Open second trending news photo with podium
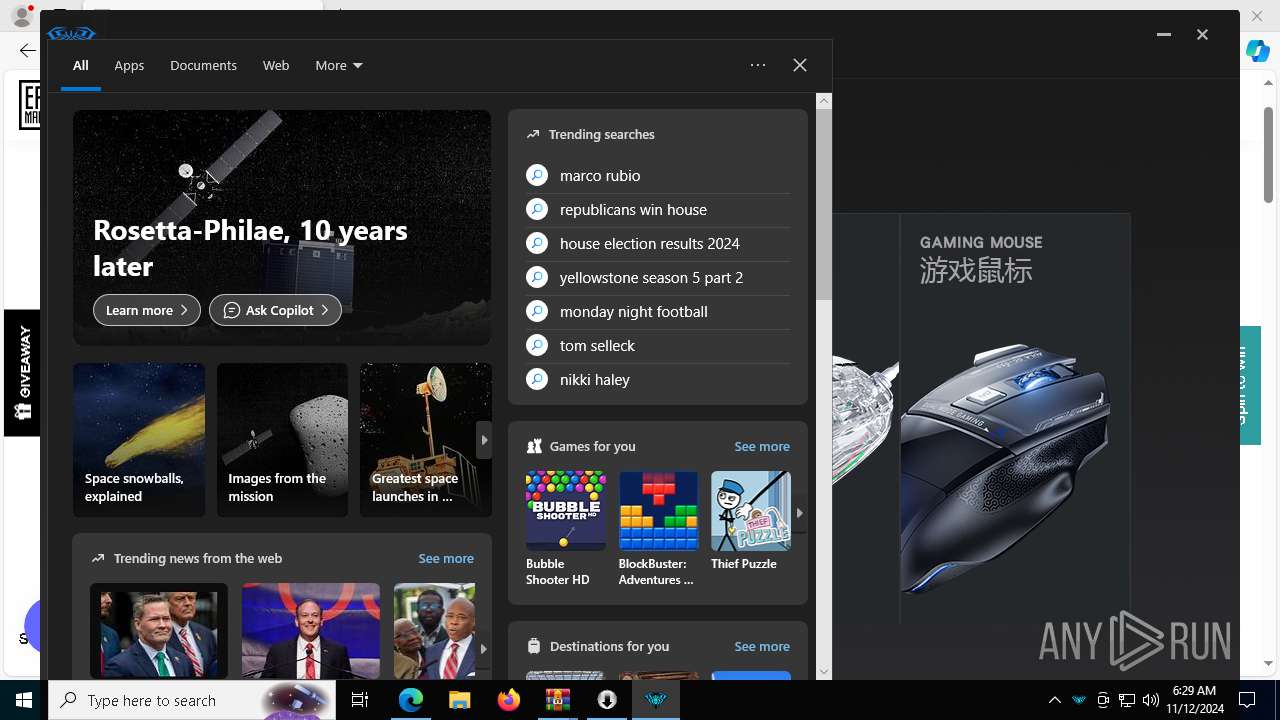1280x720 pixels. point(311,631)
